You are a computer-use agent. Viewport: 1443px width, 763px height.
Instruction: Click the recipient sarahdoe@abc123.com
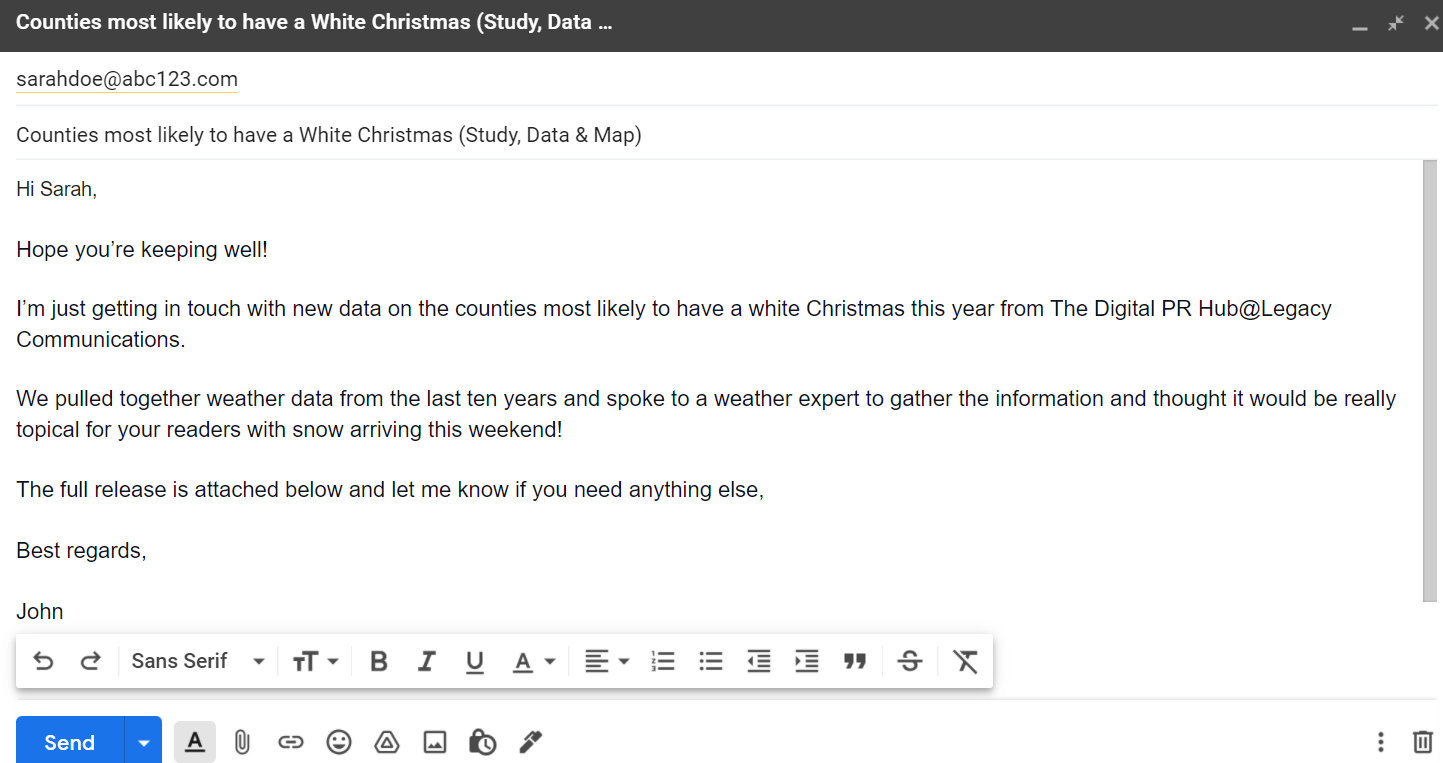[127, 79]
